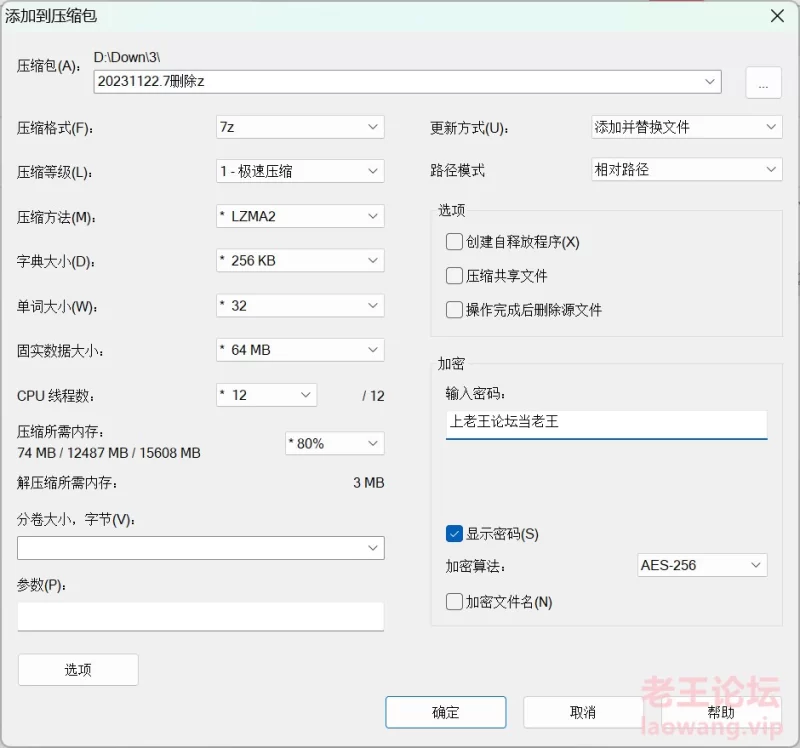The height and width of the screenshot is (748, 800).
Task: Click the 确定 confirm button
Action: coord(446,712)
